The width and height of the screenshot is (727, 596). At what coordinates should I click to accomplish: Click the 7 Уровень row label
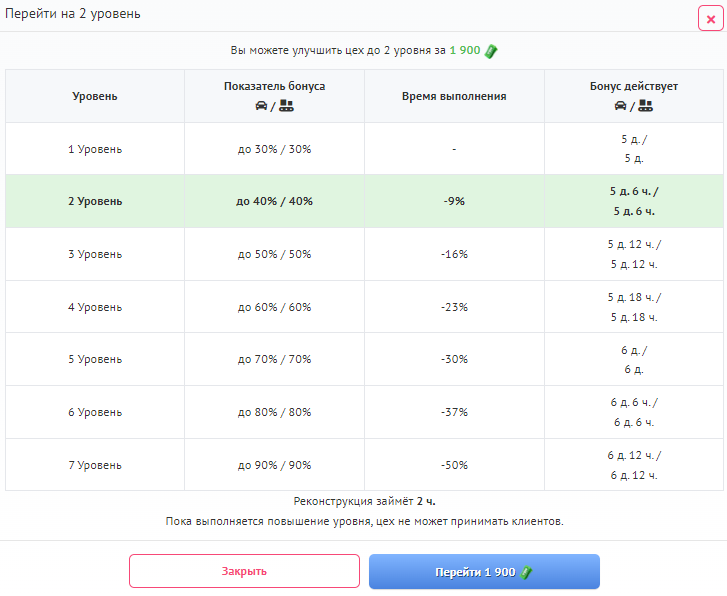pos(95,465)
